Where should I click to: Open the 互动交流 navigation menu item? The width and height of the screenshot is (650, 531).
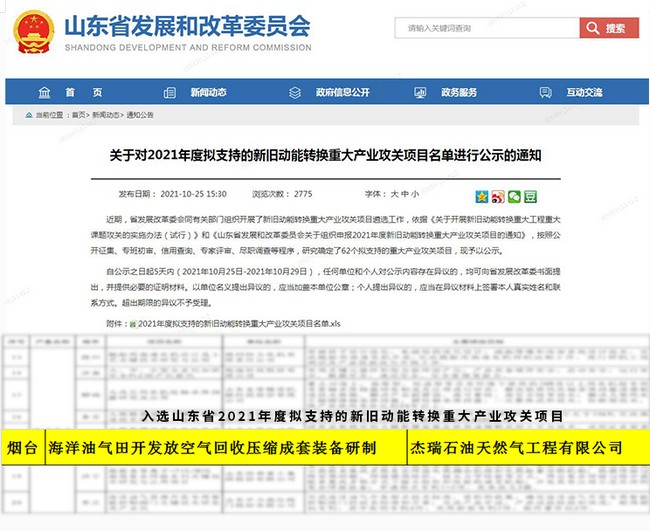585,92
